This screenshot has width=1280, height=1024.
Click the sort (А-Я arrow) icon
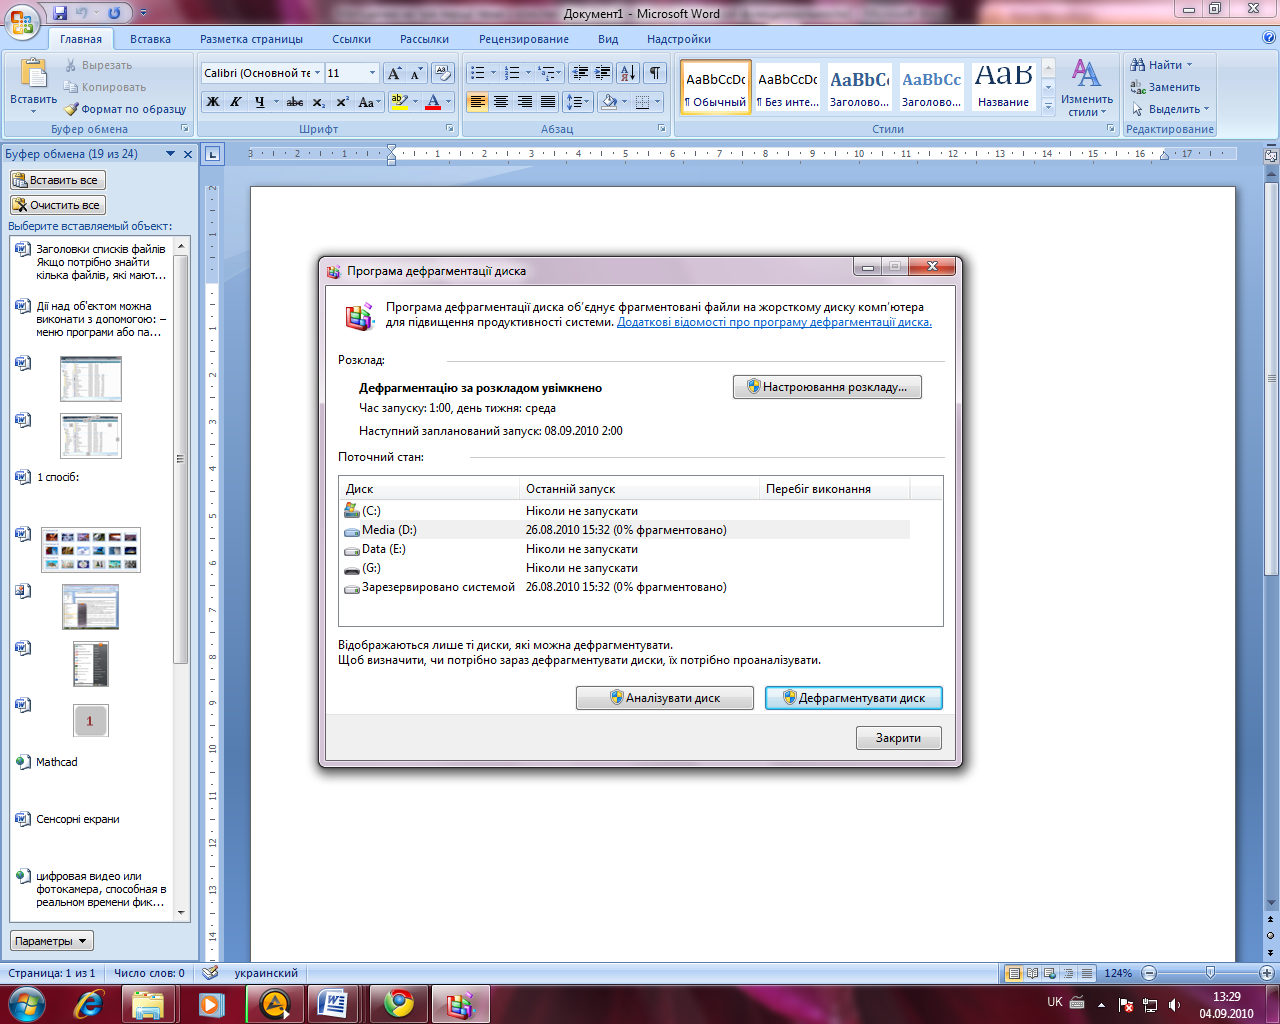click(628, 73)
